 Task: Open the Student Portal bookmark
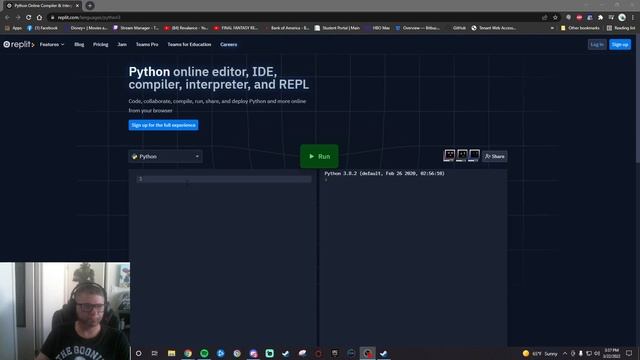338,28
